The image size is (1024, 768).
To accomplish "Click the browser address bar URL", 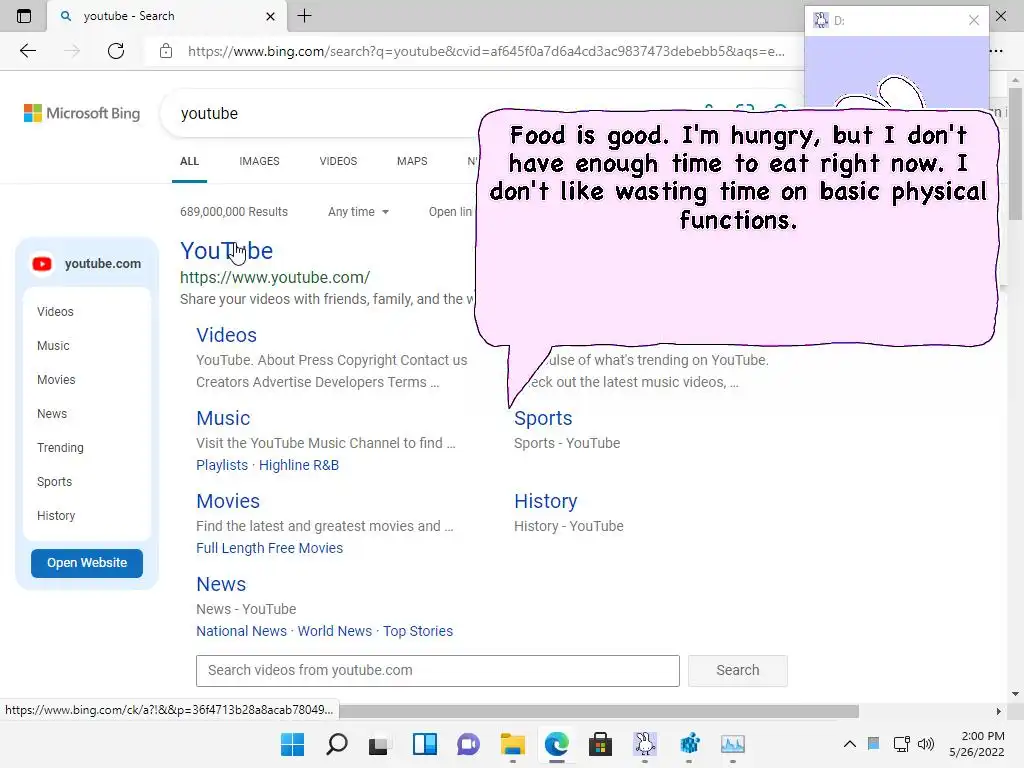I will pos(487,52).
